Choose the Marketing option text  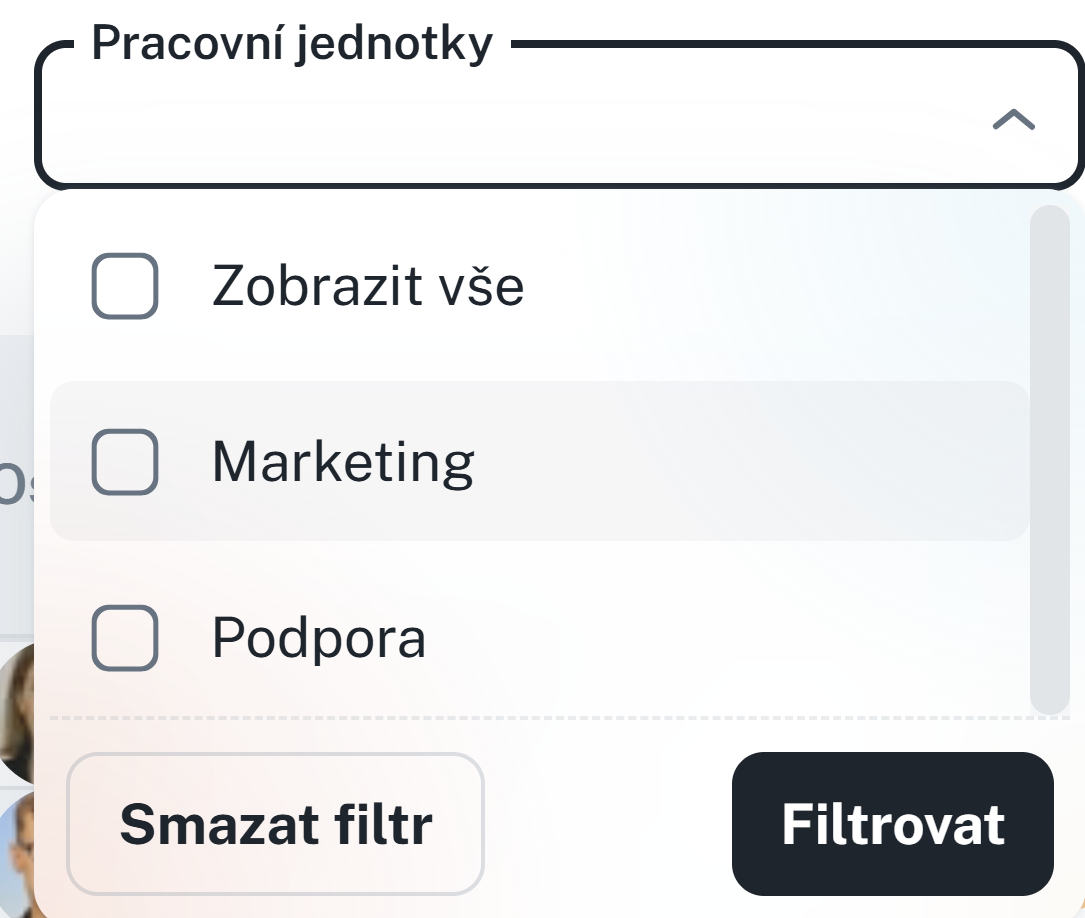pyautogui.click(x=343, y=463)
